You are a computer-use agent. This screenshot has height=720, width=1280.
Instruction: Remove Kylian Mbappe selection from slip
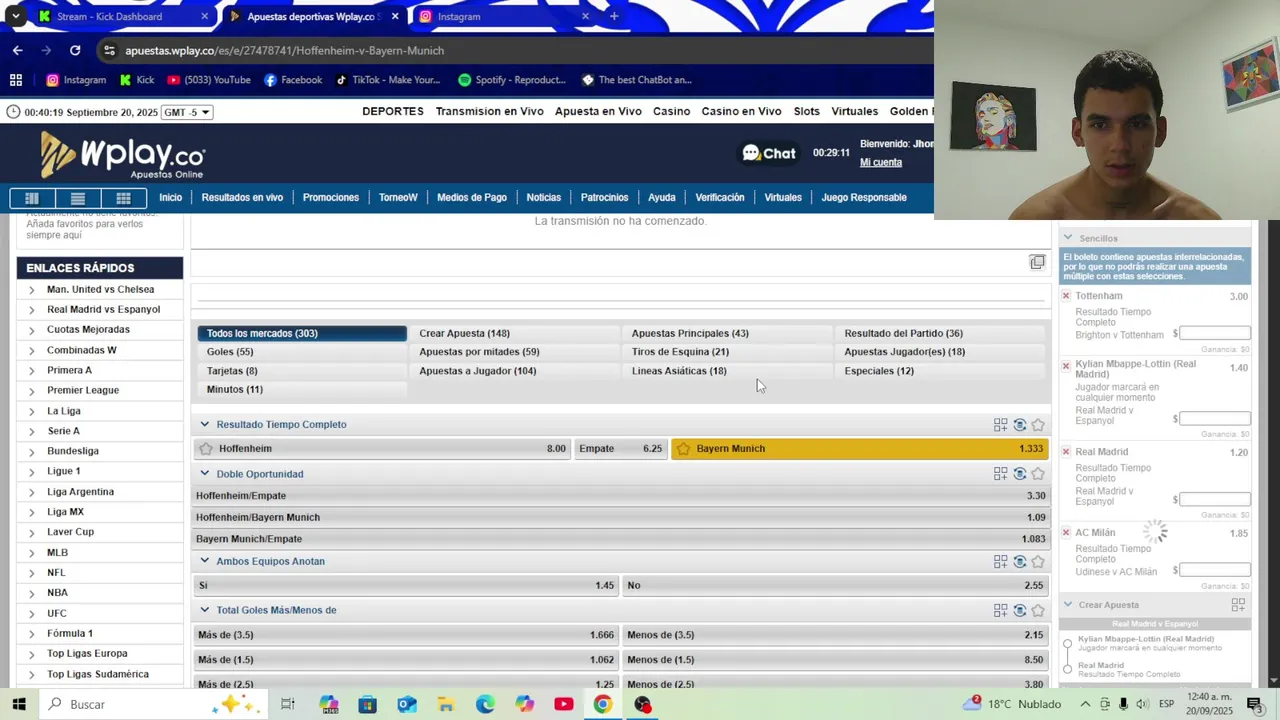[x=1066, y=367]
